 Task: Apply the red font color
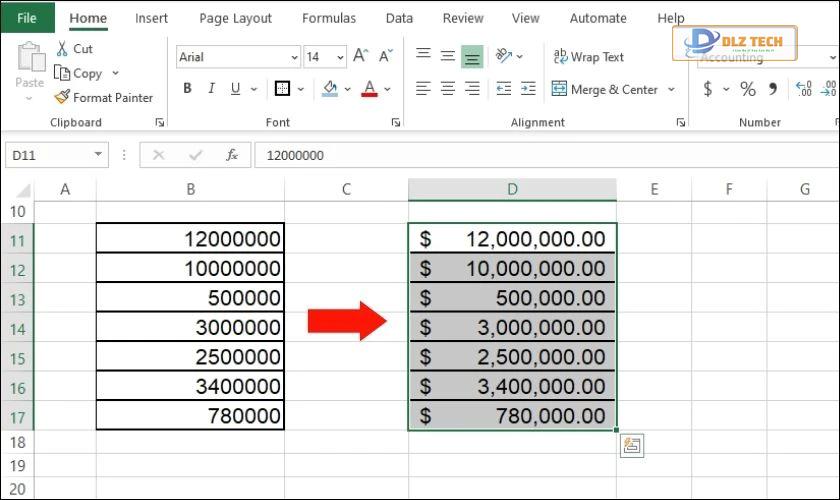(370, 88)
